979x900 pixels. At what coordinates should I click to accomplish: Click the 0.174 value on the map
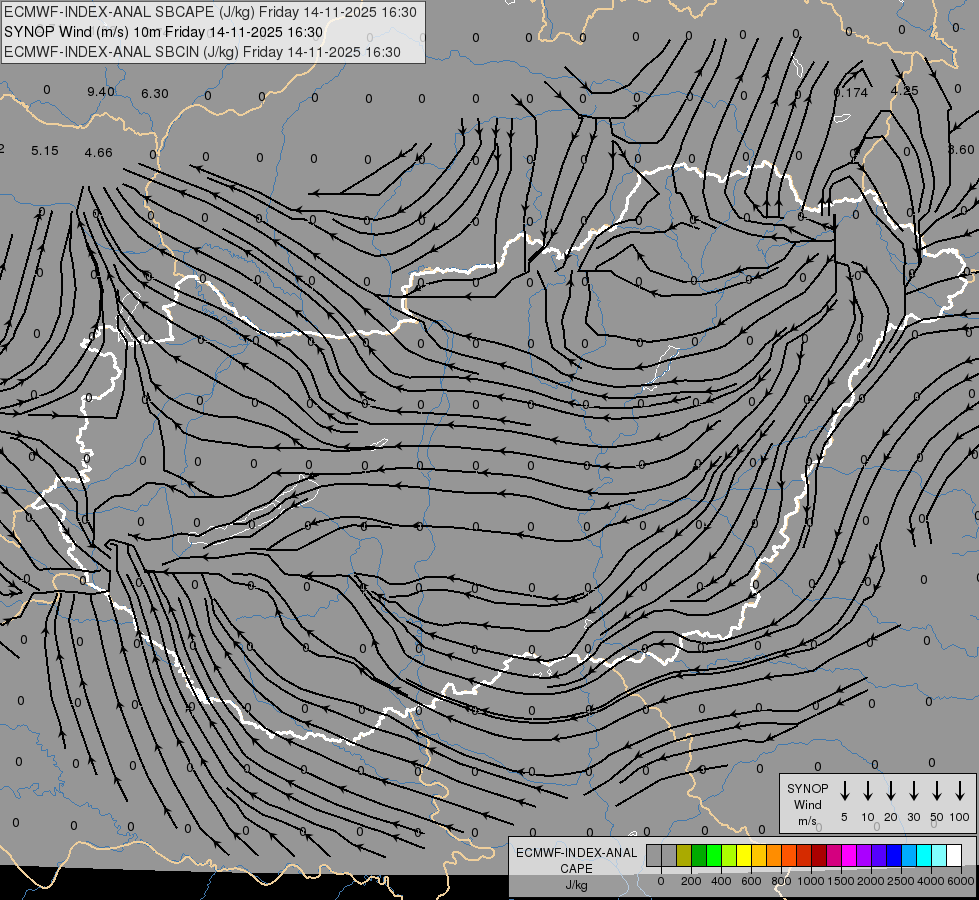pos(851,92)
